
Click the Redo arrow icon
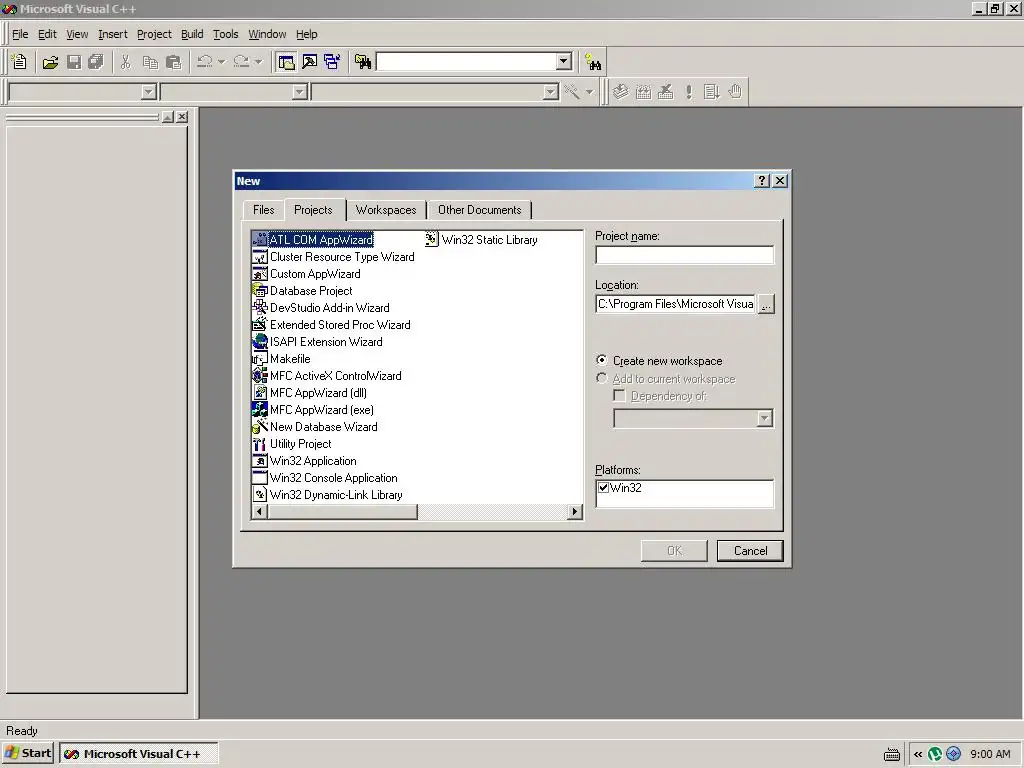coord(241,62)
